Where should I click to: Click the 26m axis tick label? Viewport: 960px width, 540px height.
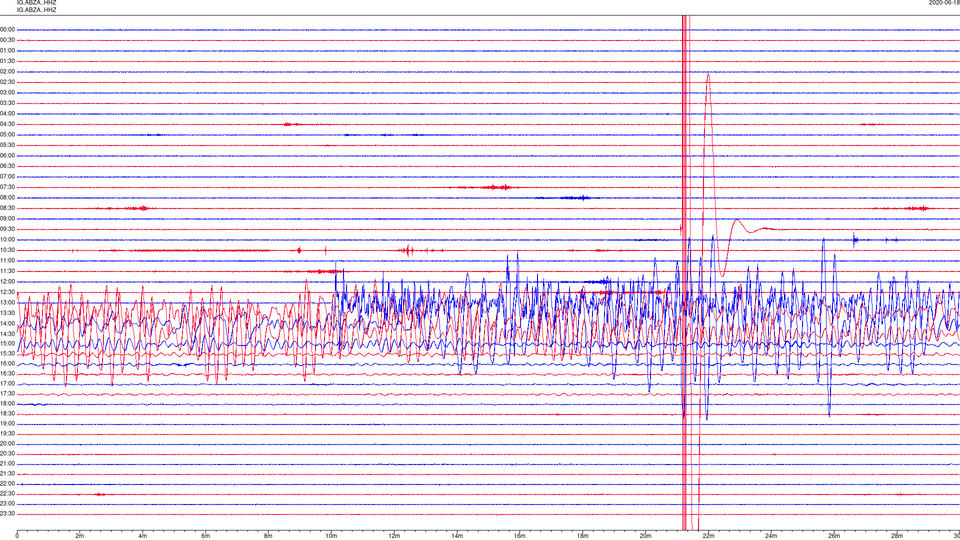(834, 536)
